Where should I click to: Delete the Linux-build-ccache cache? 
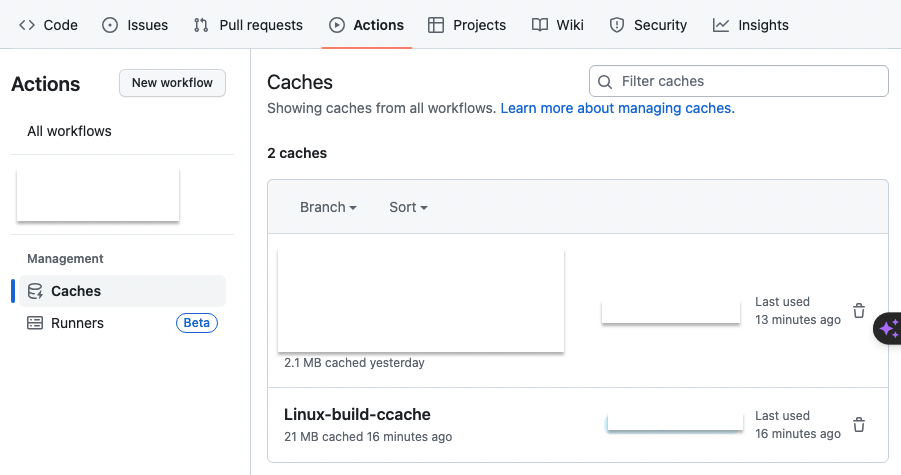pos(858,425)
